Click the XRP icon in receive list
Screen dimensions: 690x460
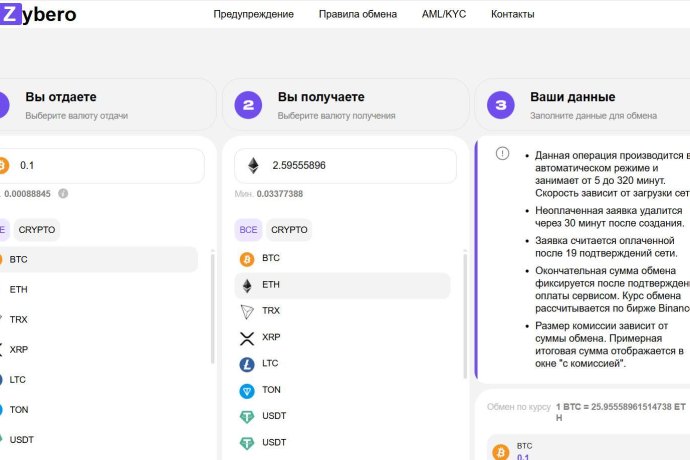[x=247, y=338]
